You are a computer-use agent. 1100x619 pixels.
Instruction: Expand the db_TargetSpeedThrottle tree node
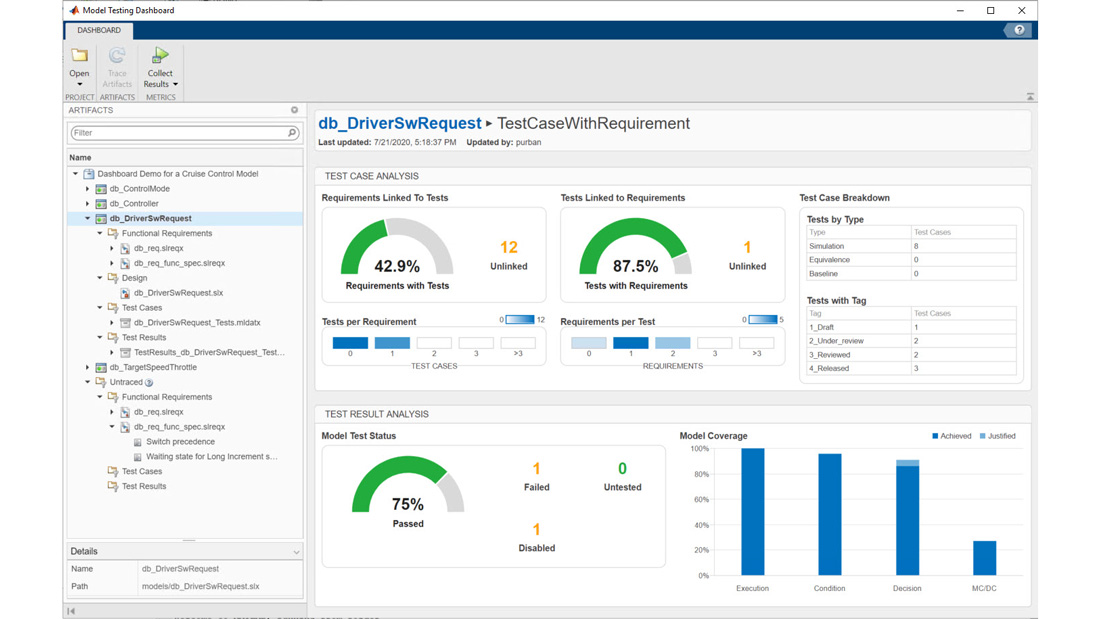coord(87,367)
